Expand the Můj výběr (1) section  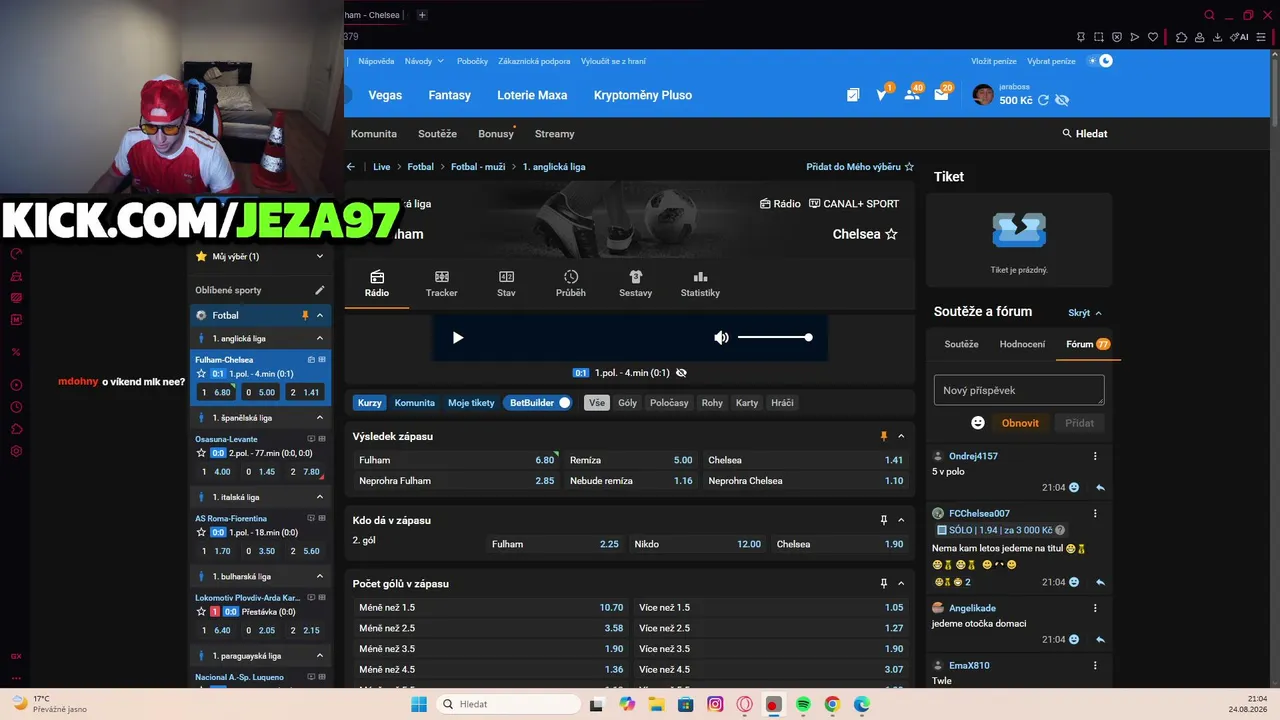(320, 256)
